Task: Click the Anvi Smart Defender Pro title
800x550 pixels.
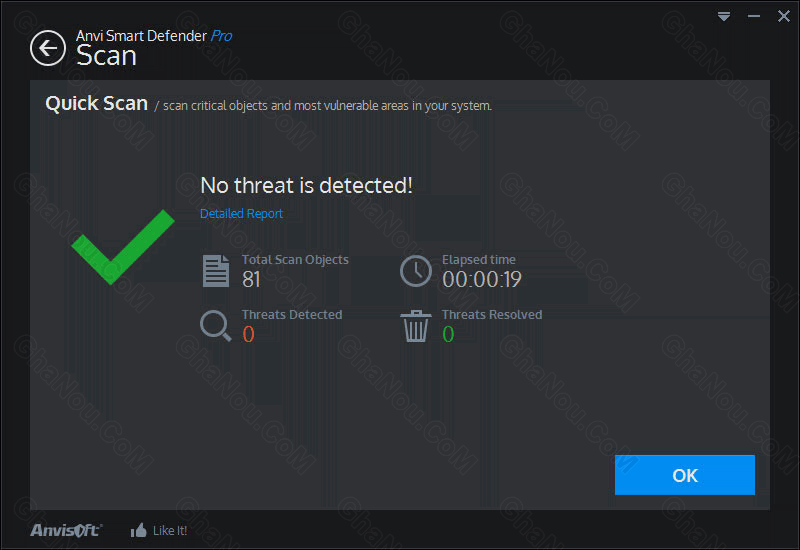Action: (x=154, y=36)
